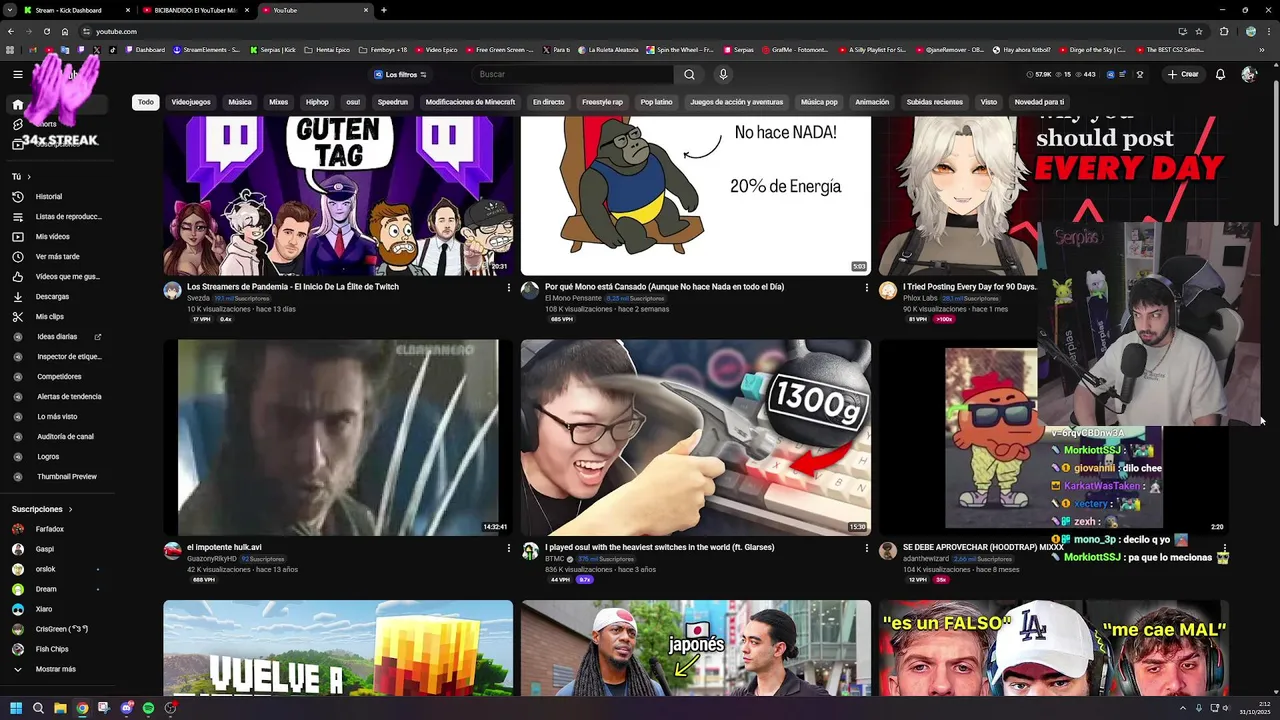Image resolution: width=1280 pixels, height=720 pixels.
Task: Switch to Stream - Kick Dashboard tab
Action: coord(70,10)
